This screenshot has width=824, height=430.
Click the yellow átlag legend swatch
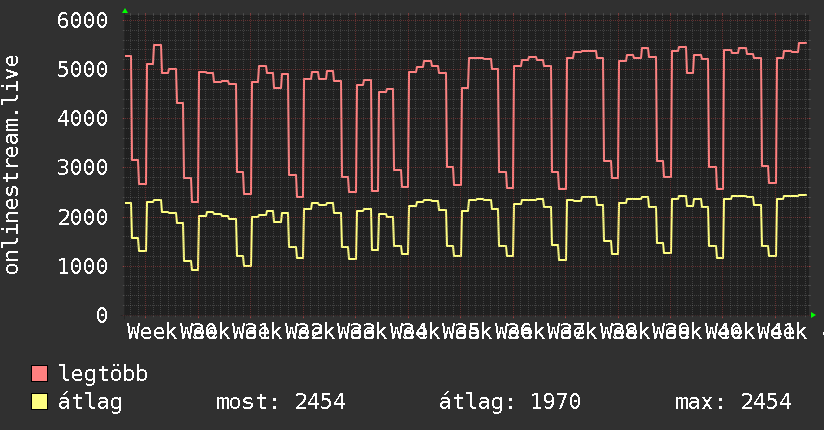click(39, 402)
